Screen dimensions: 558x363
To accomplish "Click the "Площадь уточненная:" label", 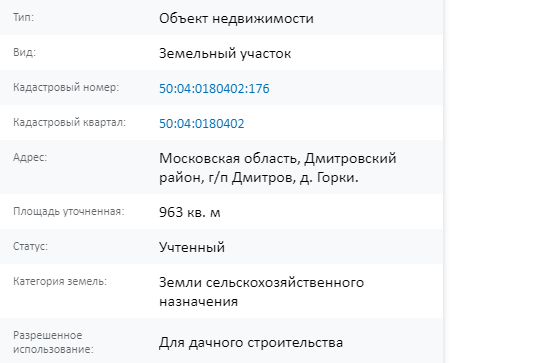I will [69, 211].
